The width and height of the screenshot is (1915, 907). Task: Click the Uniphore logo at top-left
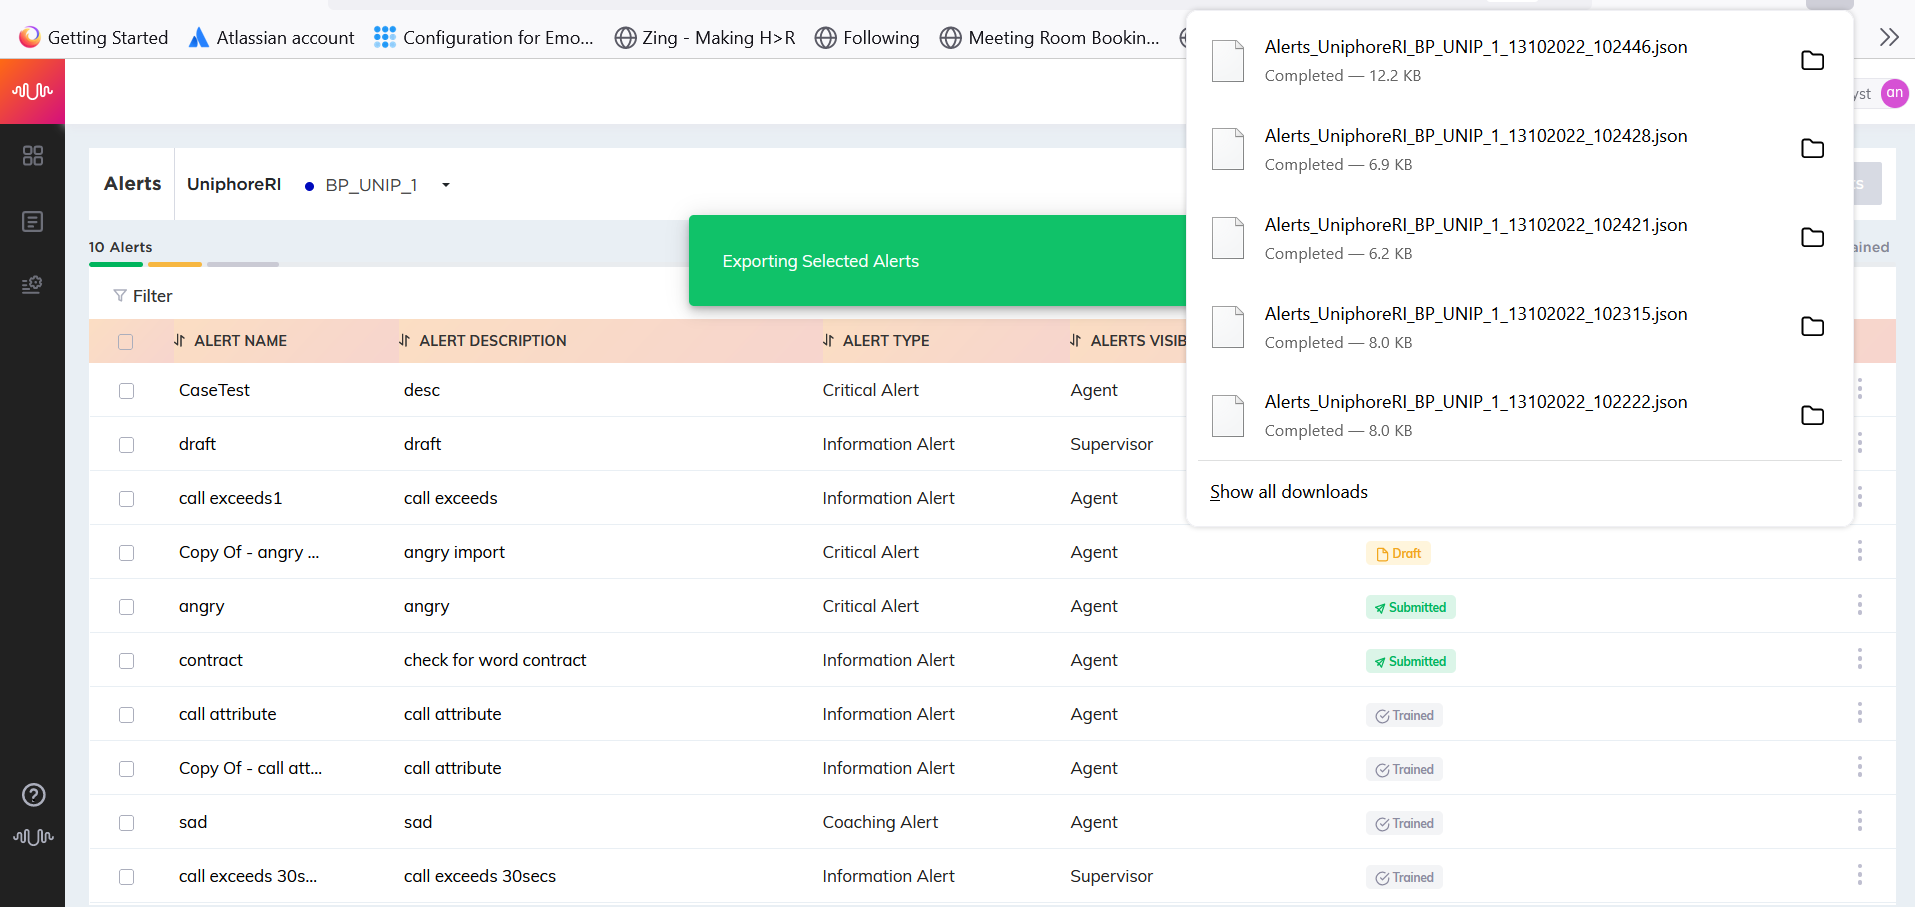tap(32, 91)
